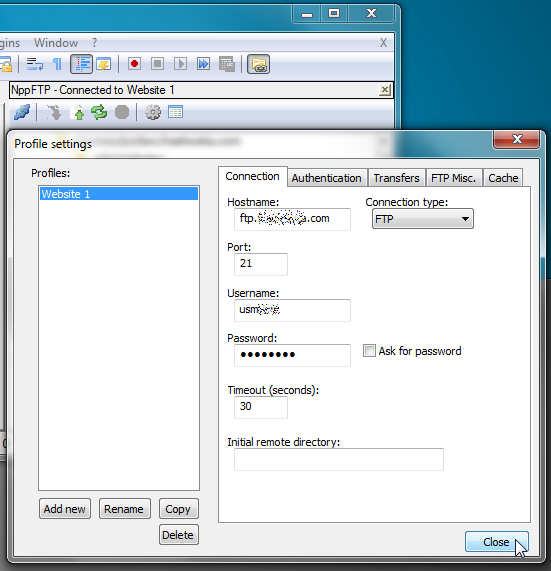Screen dimensions: 551x571
Task: Select Website 1 in Profiles list
Action: pyautogui.click(x=119, y=194)
